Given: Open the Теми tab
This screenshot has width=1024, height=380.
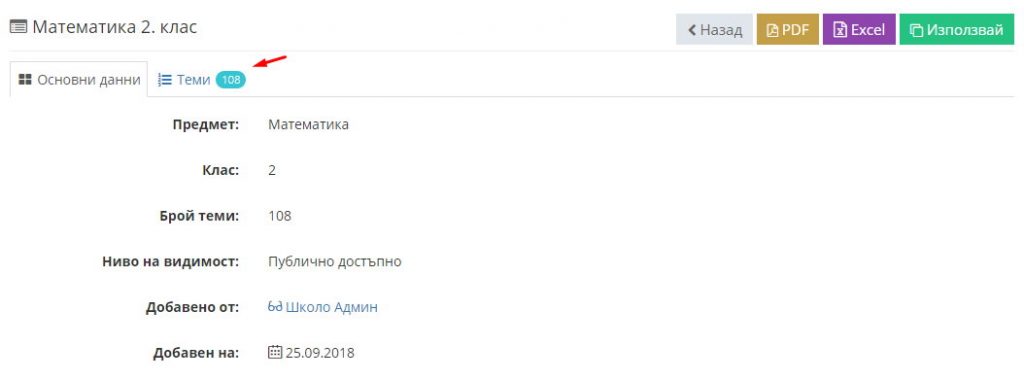Looking at the screenshot, I should click(202, 80).
